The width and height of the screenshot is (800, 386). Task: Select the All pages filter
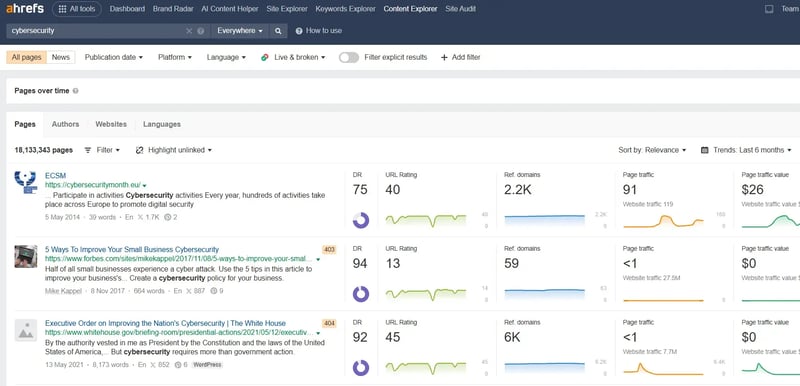tap(27, 57)
